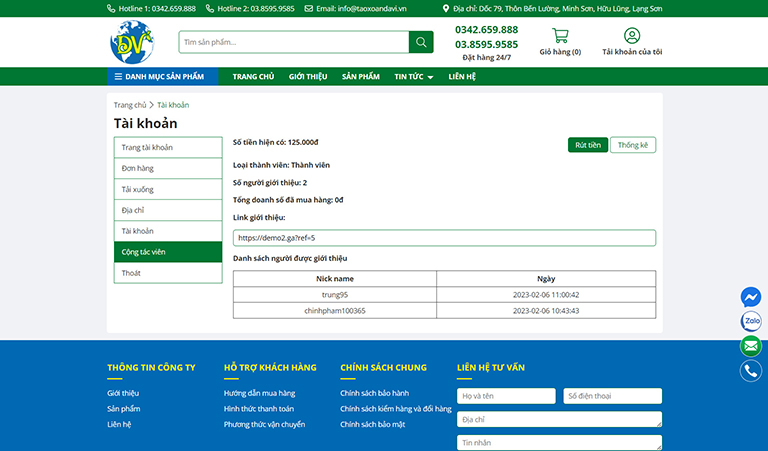
Task: Click phone icon beside Hotline 2
Action: [210, 8]
